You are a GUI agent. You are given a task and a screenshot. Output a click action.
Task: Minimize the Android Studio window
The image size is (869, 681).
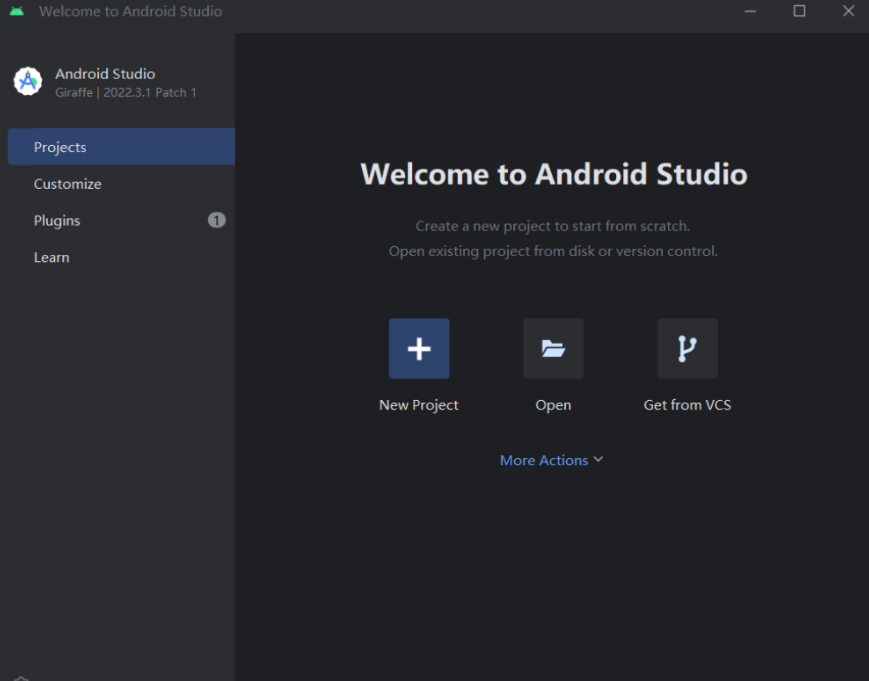coord(750,11)
